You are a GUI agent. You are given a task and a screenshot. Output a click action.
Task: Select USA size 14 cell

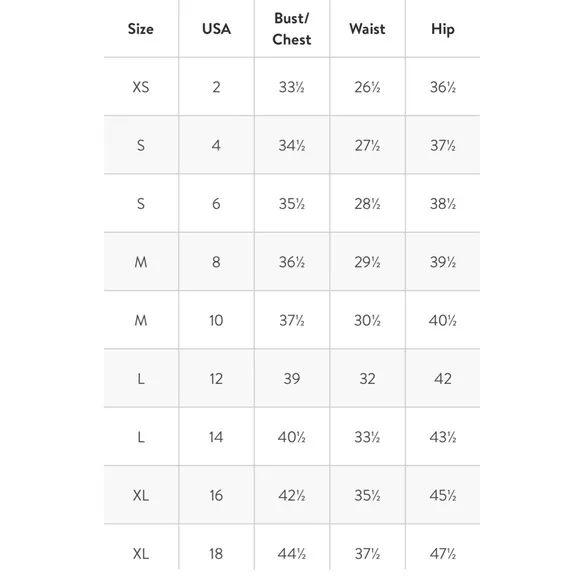216,437
